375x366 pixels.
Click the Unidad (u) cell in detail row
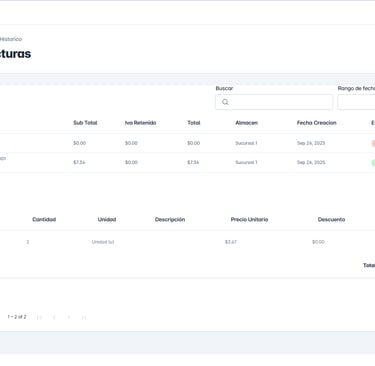[103, 242]
